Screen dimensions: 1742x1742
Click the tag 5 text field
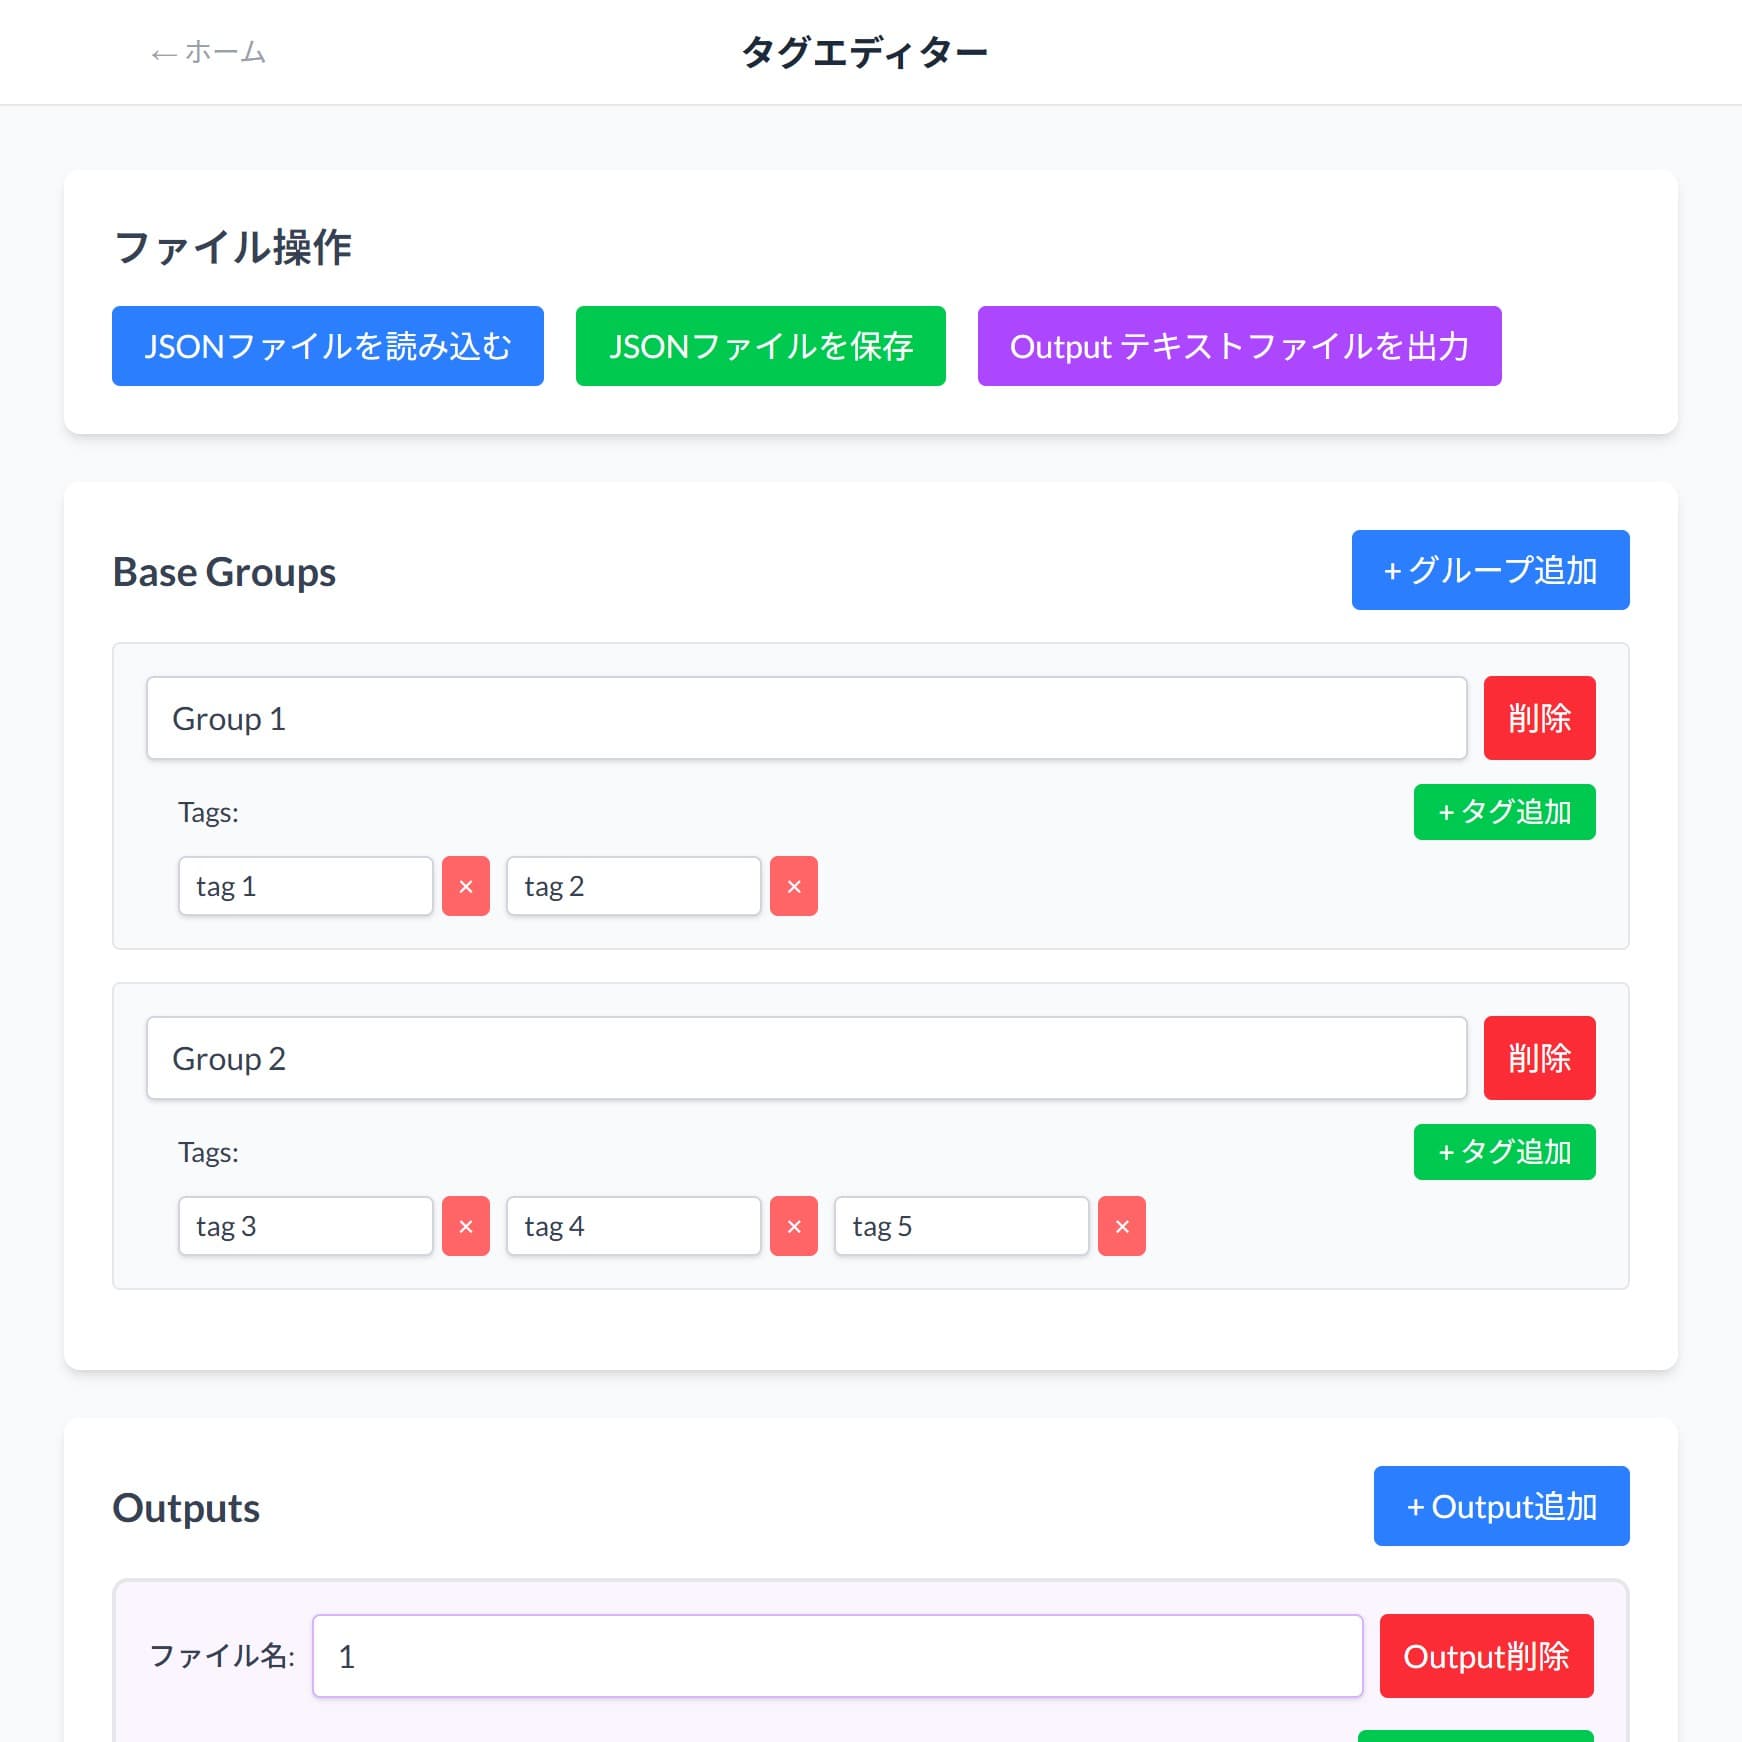pos(961,1226)
